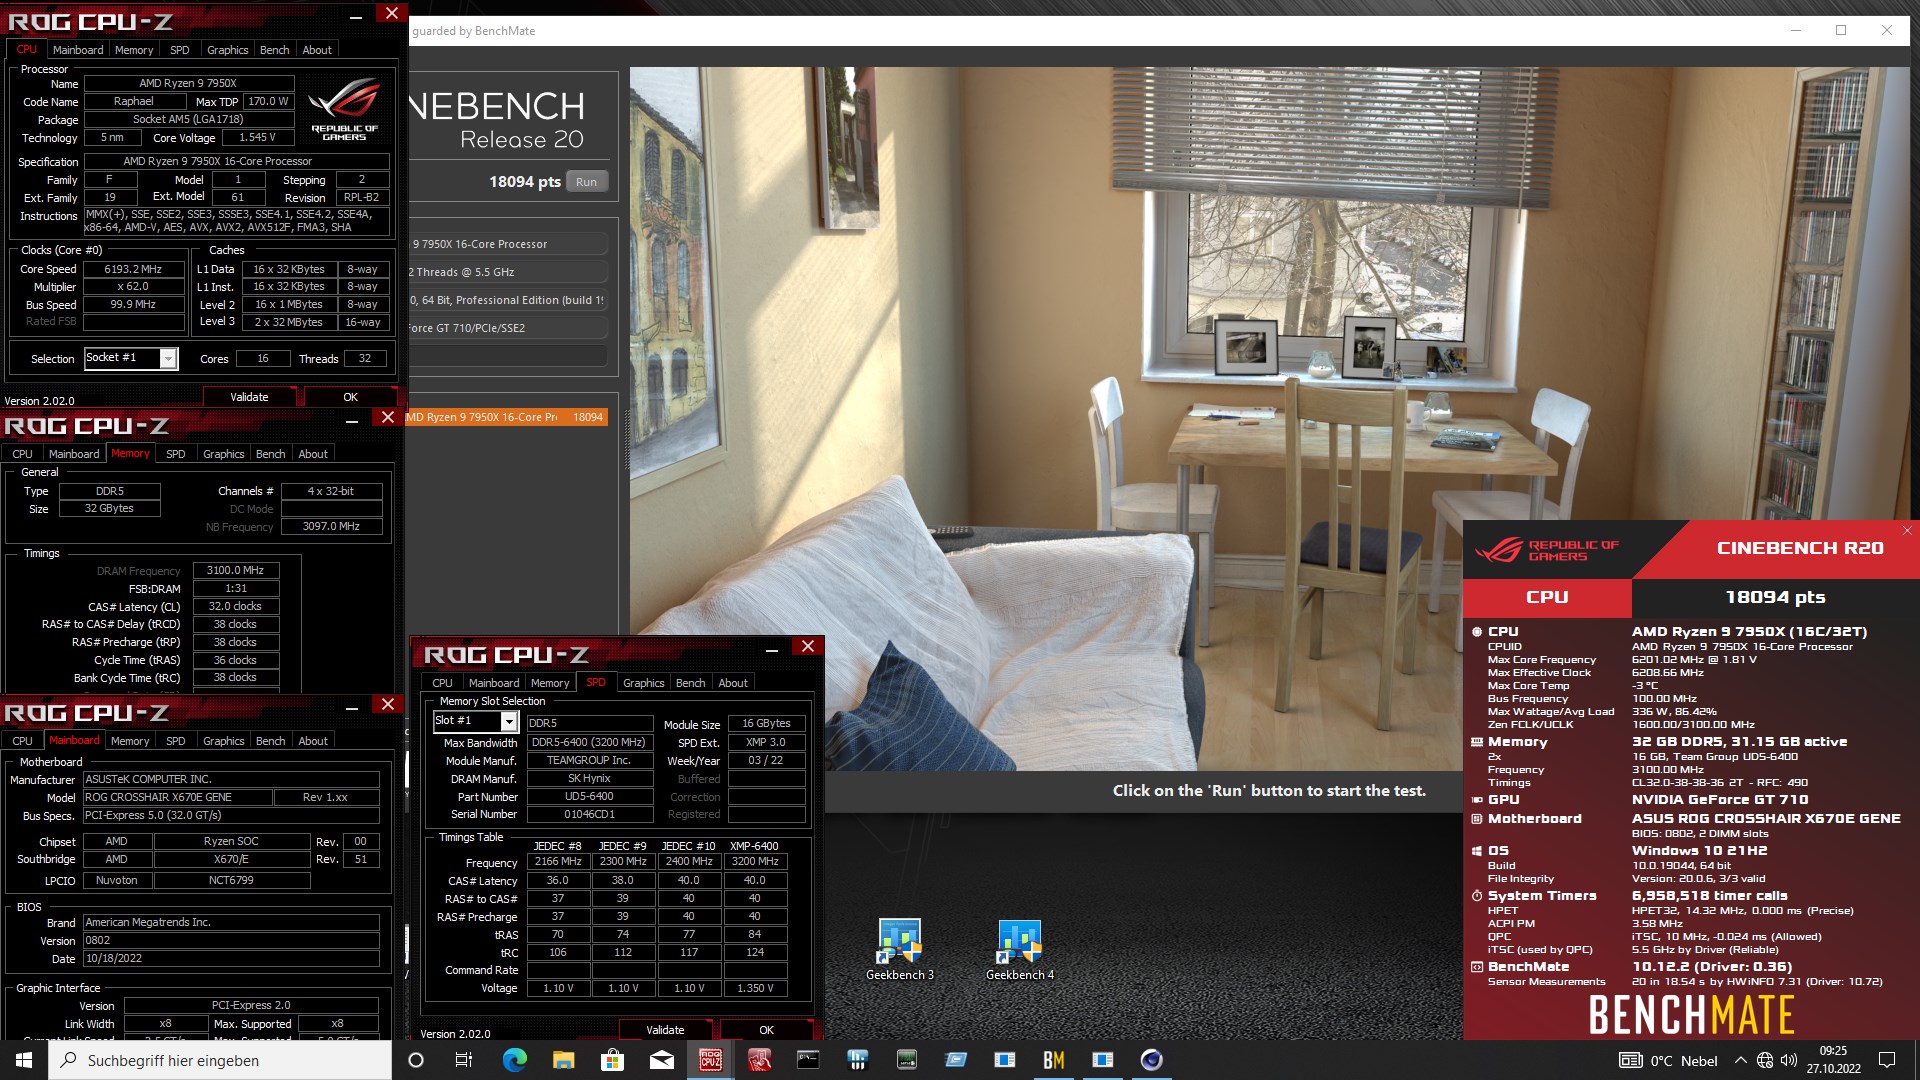Image resolution: width=1920 pixels, height=1080 pixels.
Task: Open the volume speaker tray icon
Action: 1789,1060
